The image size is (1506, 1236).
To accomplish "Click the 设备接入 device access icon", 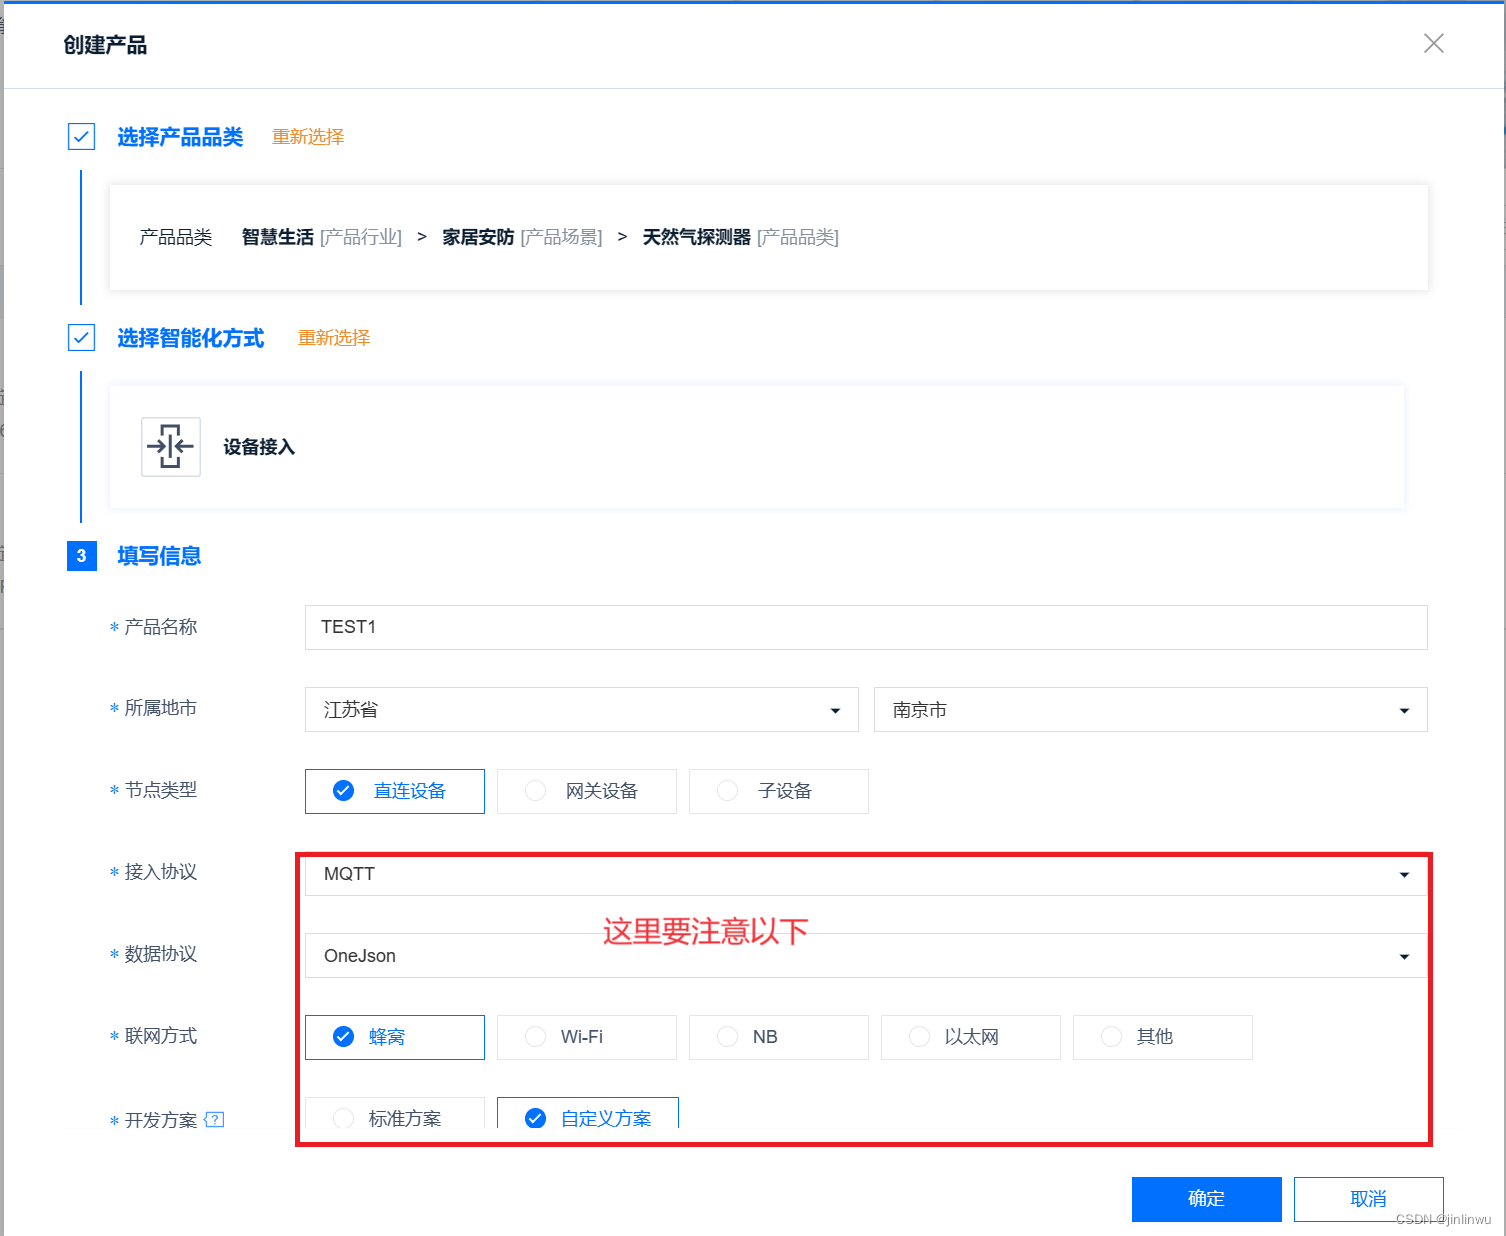I will tap(170, 447).
